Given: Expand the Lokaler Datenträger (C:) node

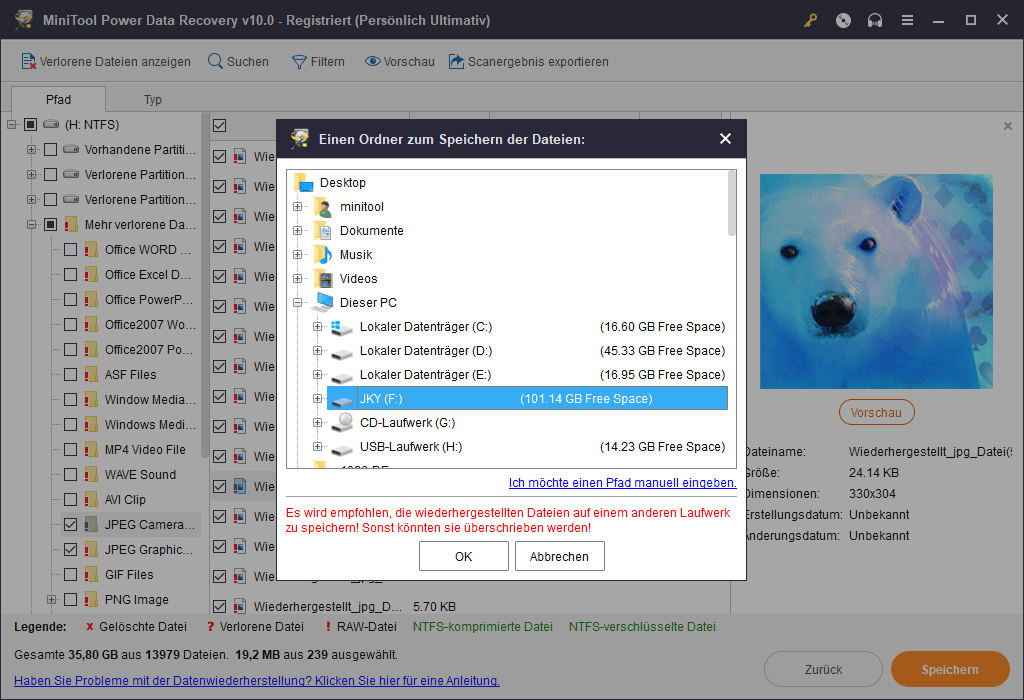Looking at the screenshot, I should (x=318, y=327).
